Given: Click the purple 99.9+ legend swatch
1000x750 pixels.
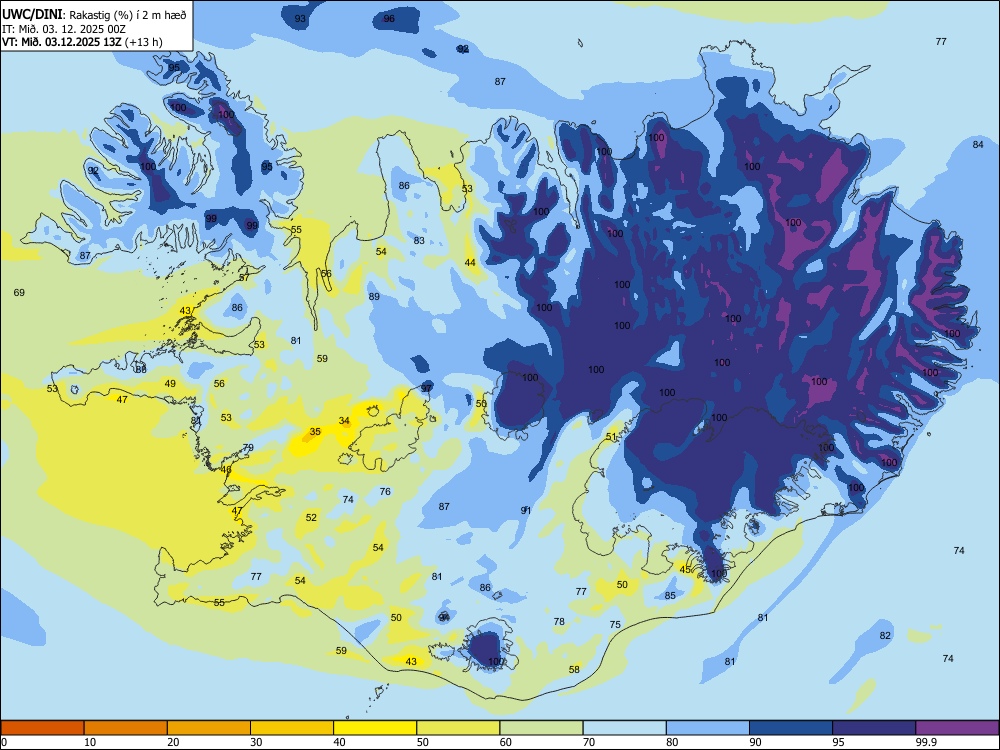Looking at the screenshot, I should click(x=957, y=728).
